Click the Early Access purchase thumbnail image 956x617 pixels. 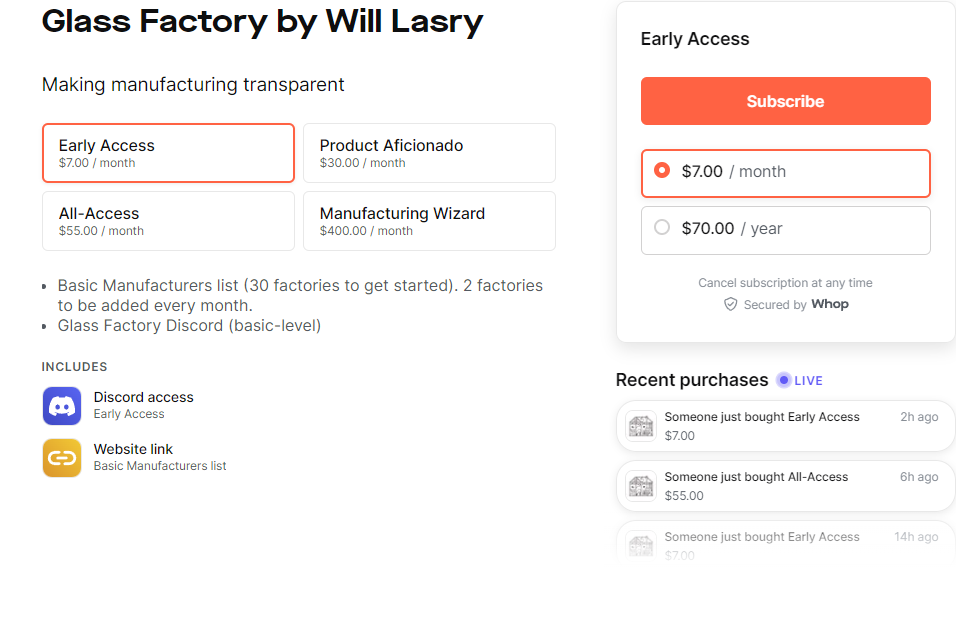[640, 425]
